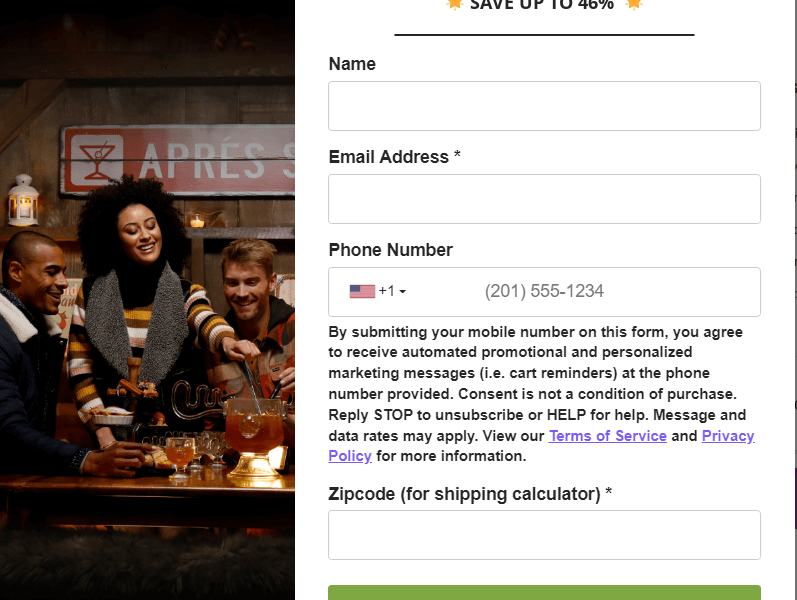Click the Name field label
Viewport: 797px width, 600px height.
352,64
